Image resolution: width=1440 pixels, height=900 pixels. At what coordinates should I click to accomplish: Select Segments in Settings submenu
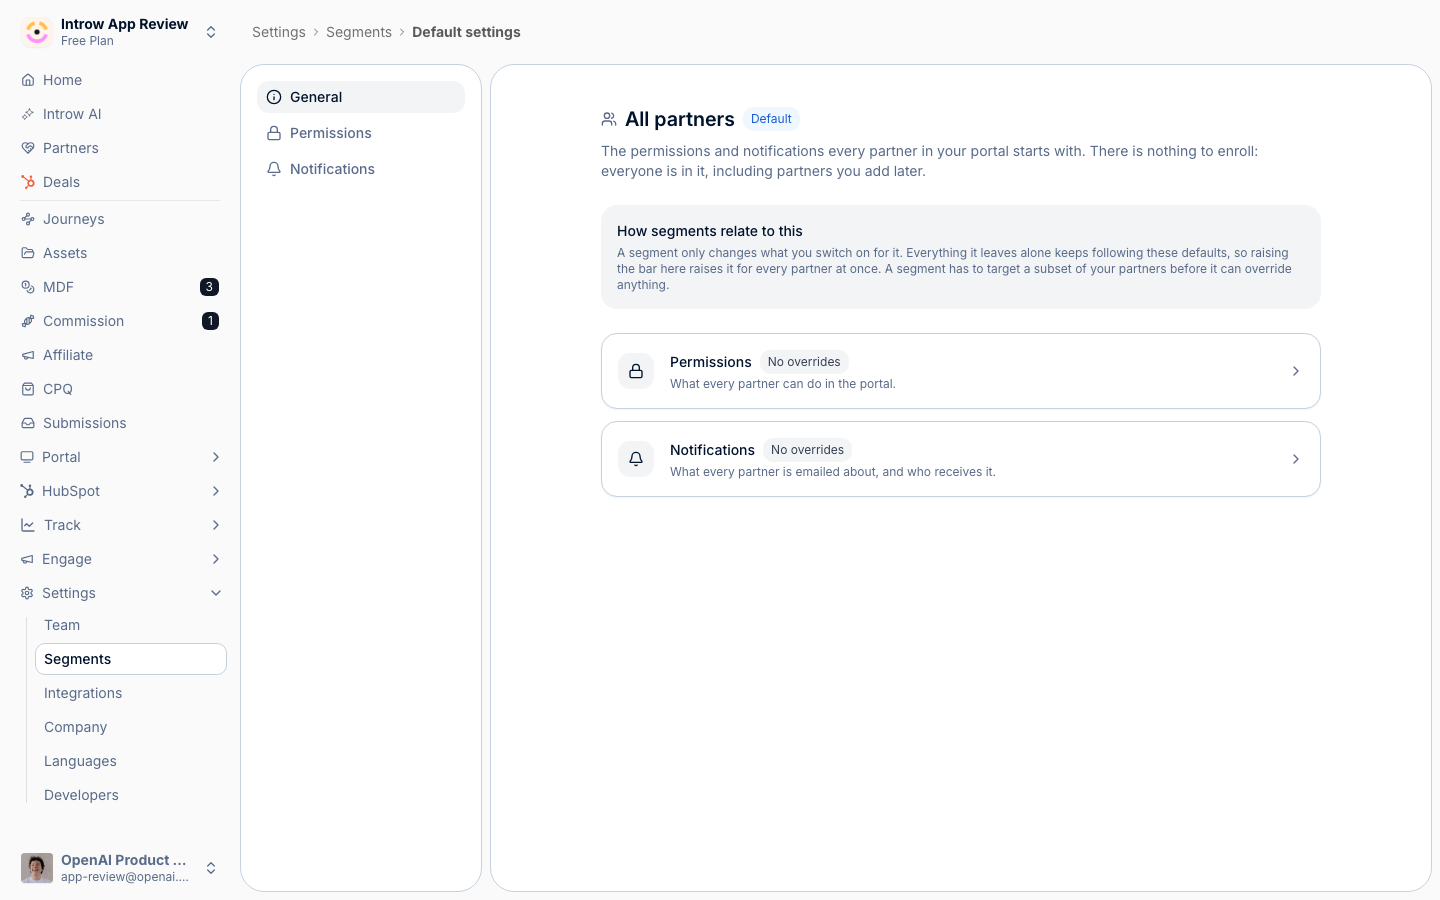click(131, 659)
